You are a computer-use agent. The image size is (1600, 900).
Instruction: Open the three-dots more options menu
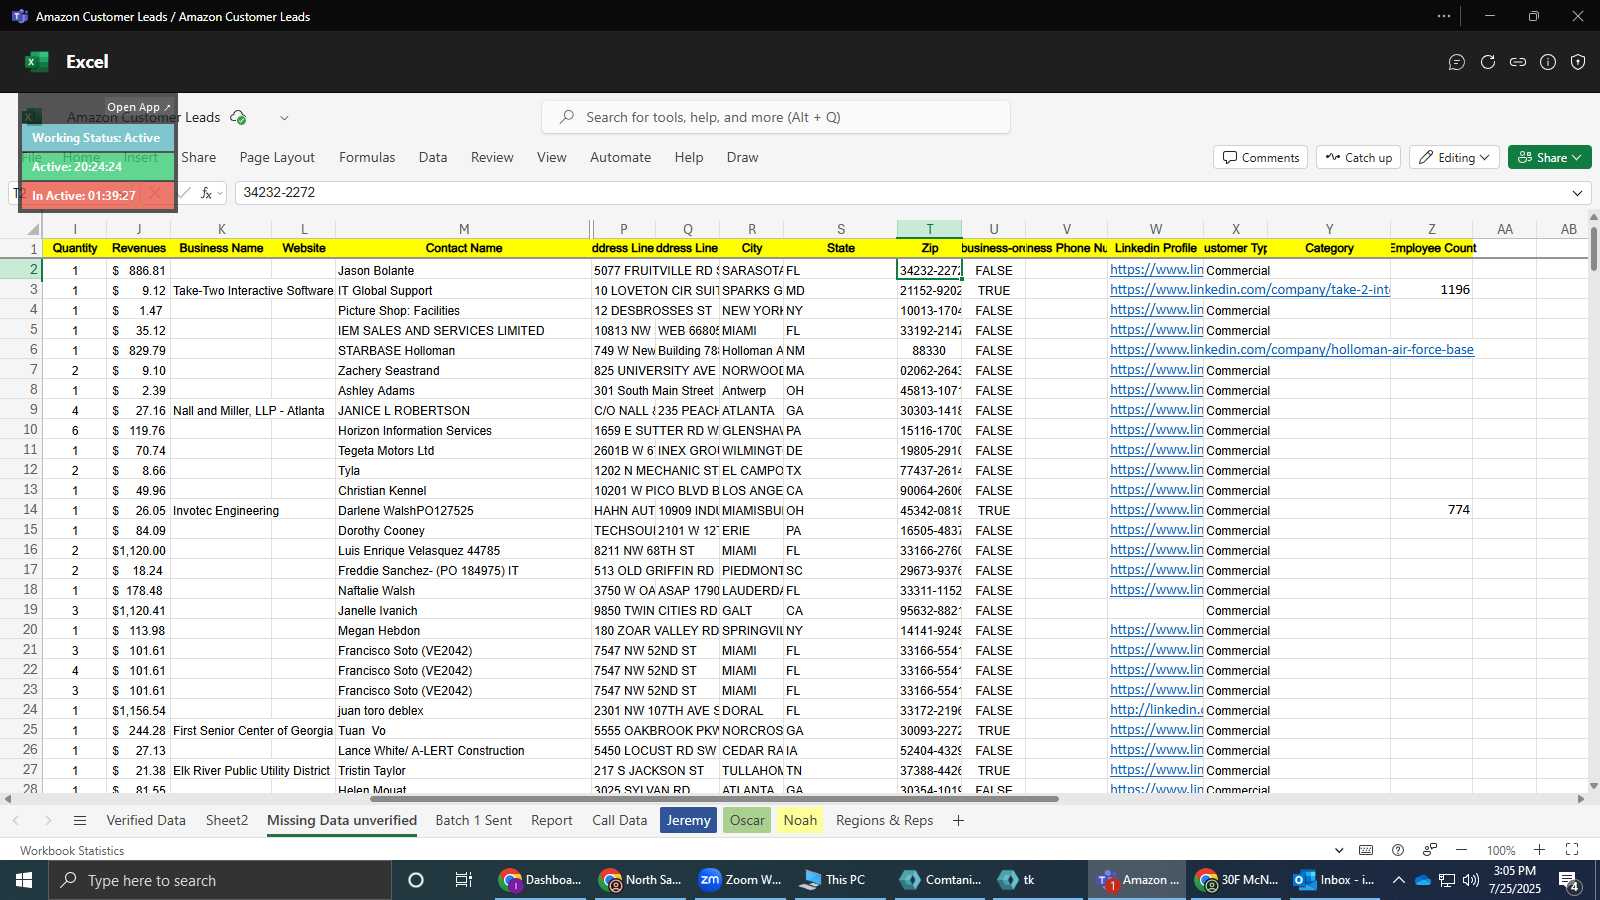click(x=1444, y=16)
